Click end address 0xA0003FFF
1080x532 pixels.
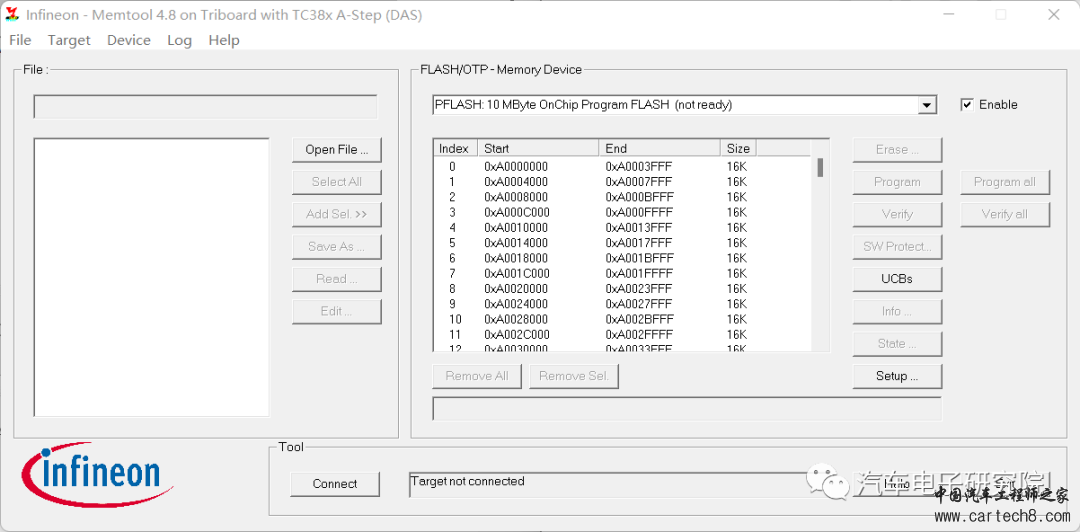coord(639,167)
